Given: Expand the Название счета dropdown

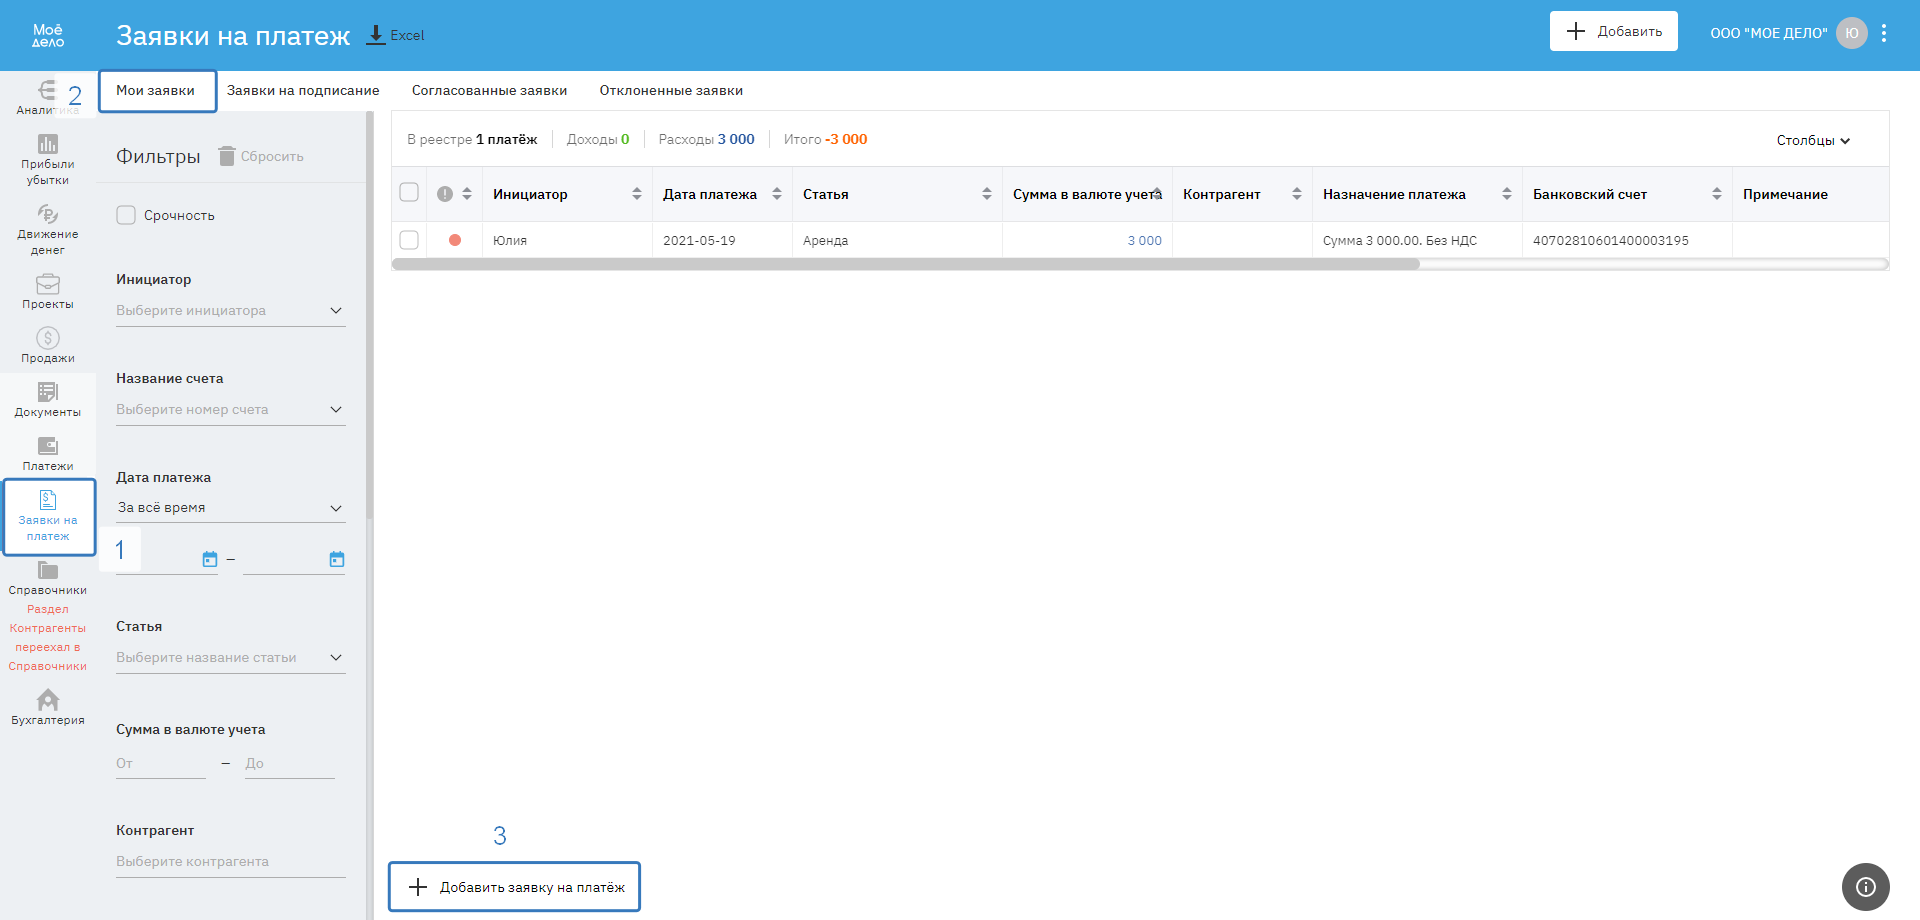Looking at the screenshot, I should 231,410.
